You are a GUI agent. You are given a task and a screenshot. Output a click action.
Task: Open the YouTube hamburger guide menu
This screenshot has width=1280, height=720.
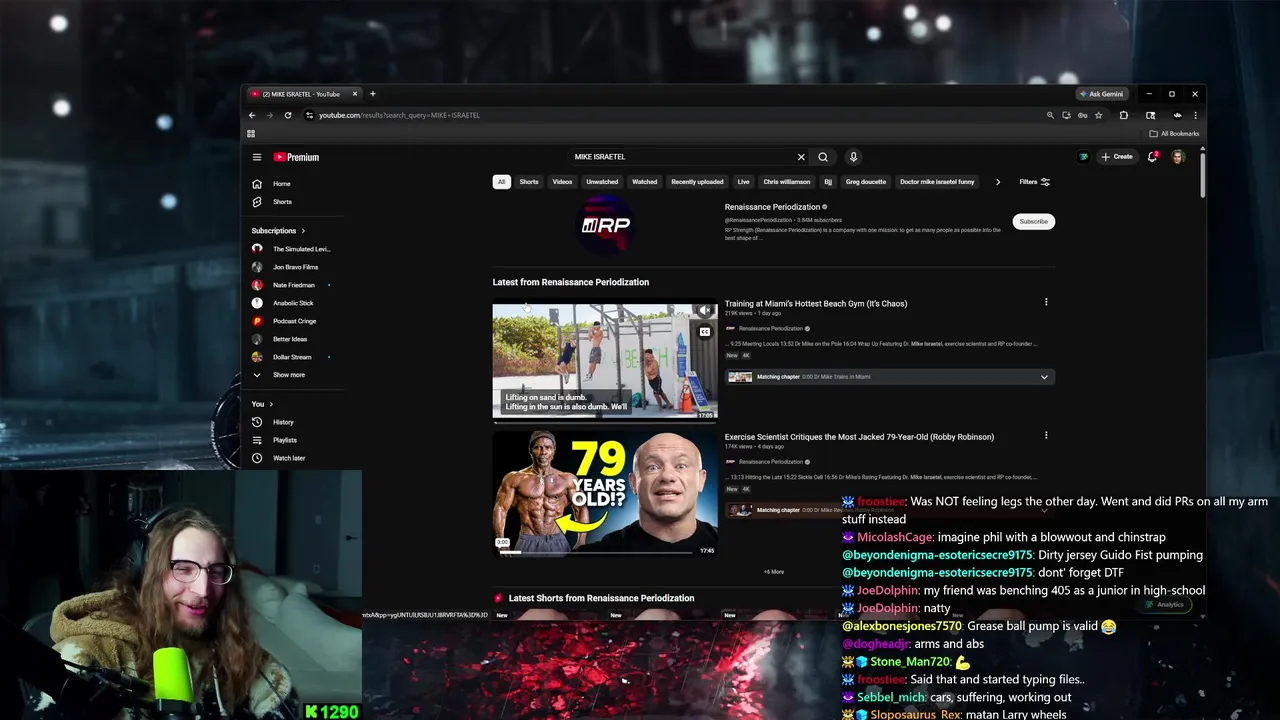tap(257, 157)
